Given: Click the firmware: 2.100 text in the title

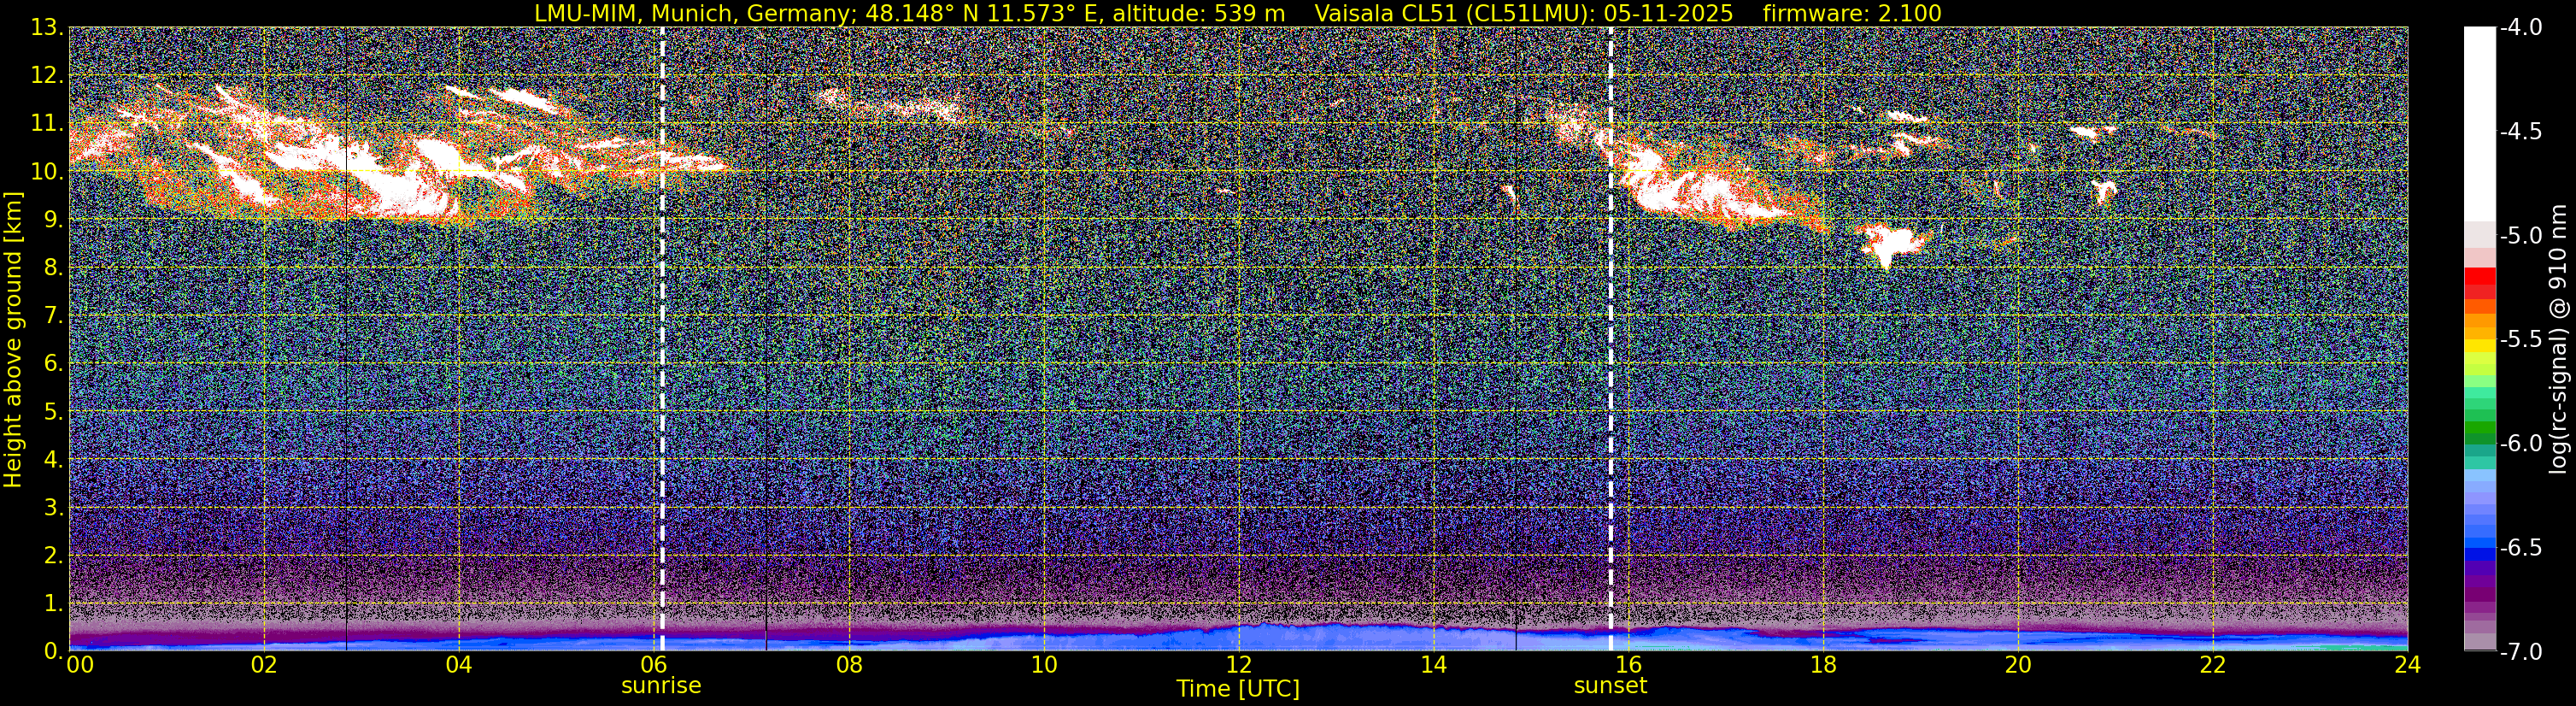Looking at the screenshot, I should point(1852,14).
